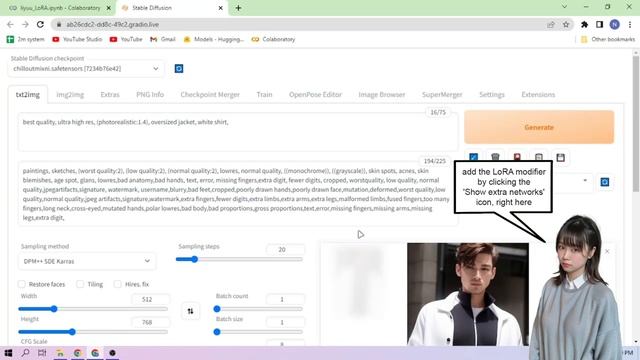The height and width of the screenshot is (360, 640).
Task: Clear the prompt with the trash icon
Action: pyautogui.click(x=495, y=157)
